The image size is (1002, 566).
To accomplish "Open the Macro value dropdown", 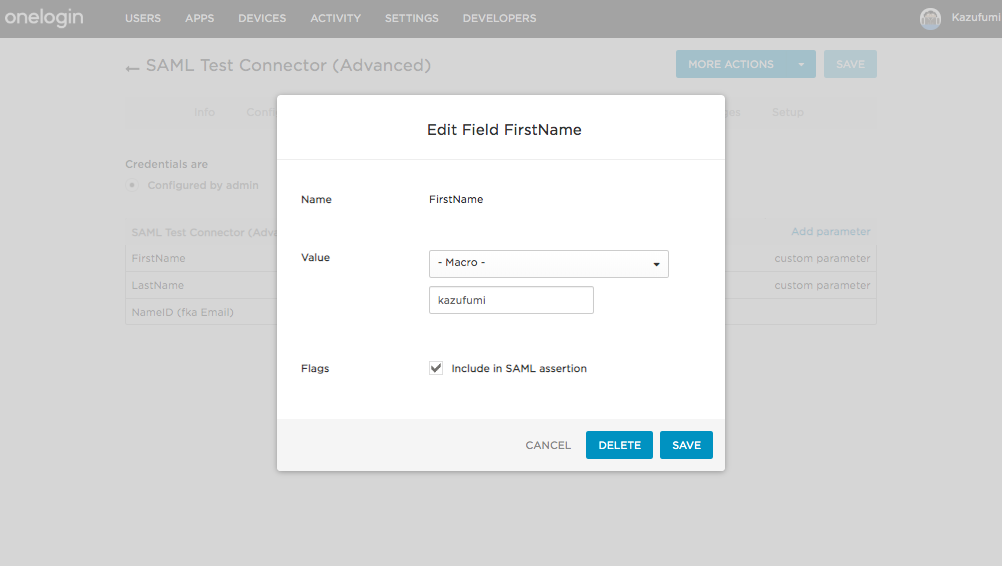I will (548, 264).
